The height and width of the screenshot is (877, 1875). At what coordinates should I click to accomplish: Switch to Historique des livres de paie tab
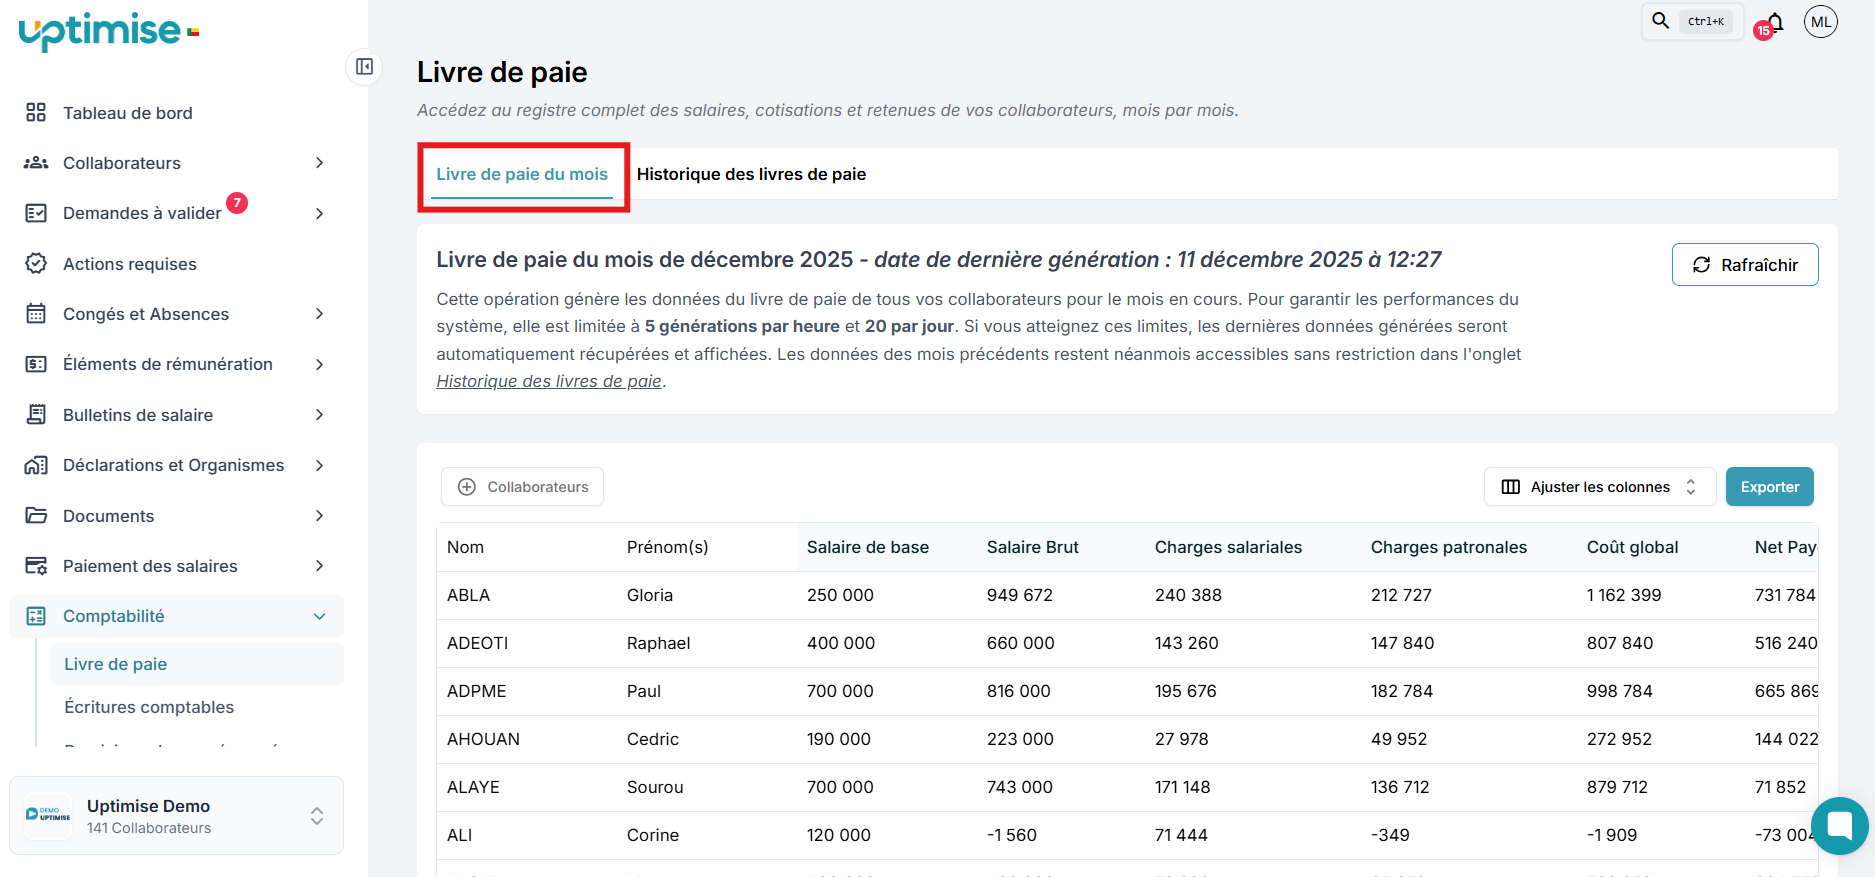click(x=751, y=174)
